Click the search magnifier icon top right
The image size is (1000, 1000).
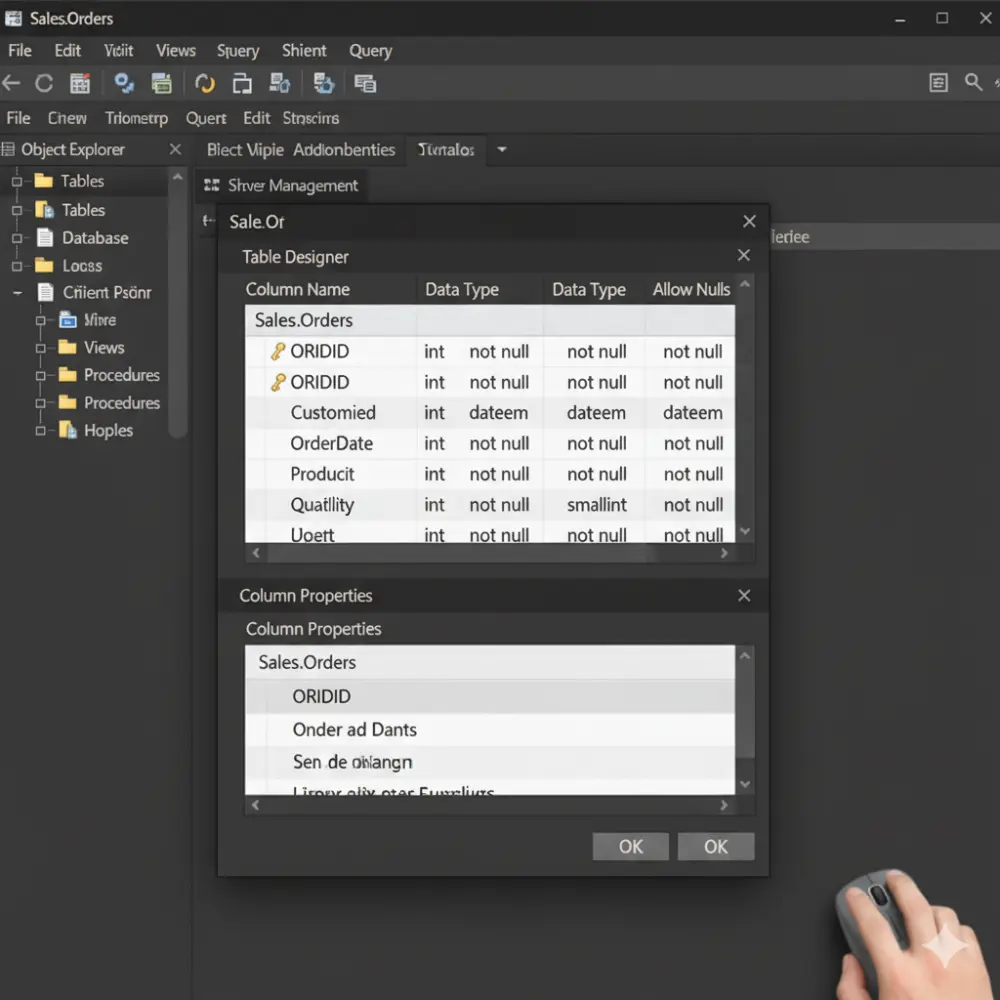(x=972, y=83)
